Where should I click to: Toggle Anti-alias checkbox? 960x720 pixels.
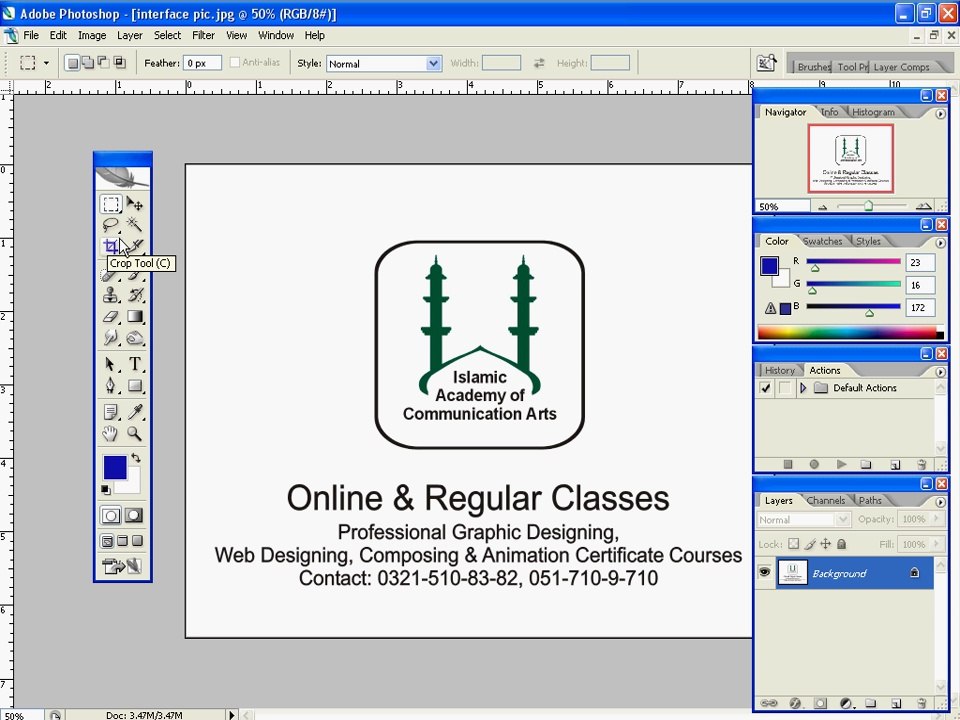234,62
